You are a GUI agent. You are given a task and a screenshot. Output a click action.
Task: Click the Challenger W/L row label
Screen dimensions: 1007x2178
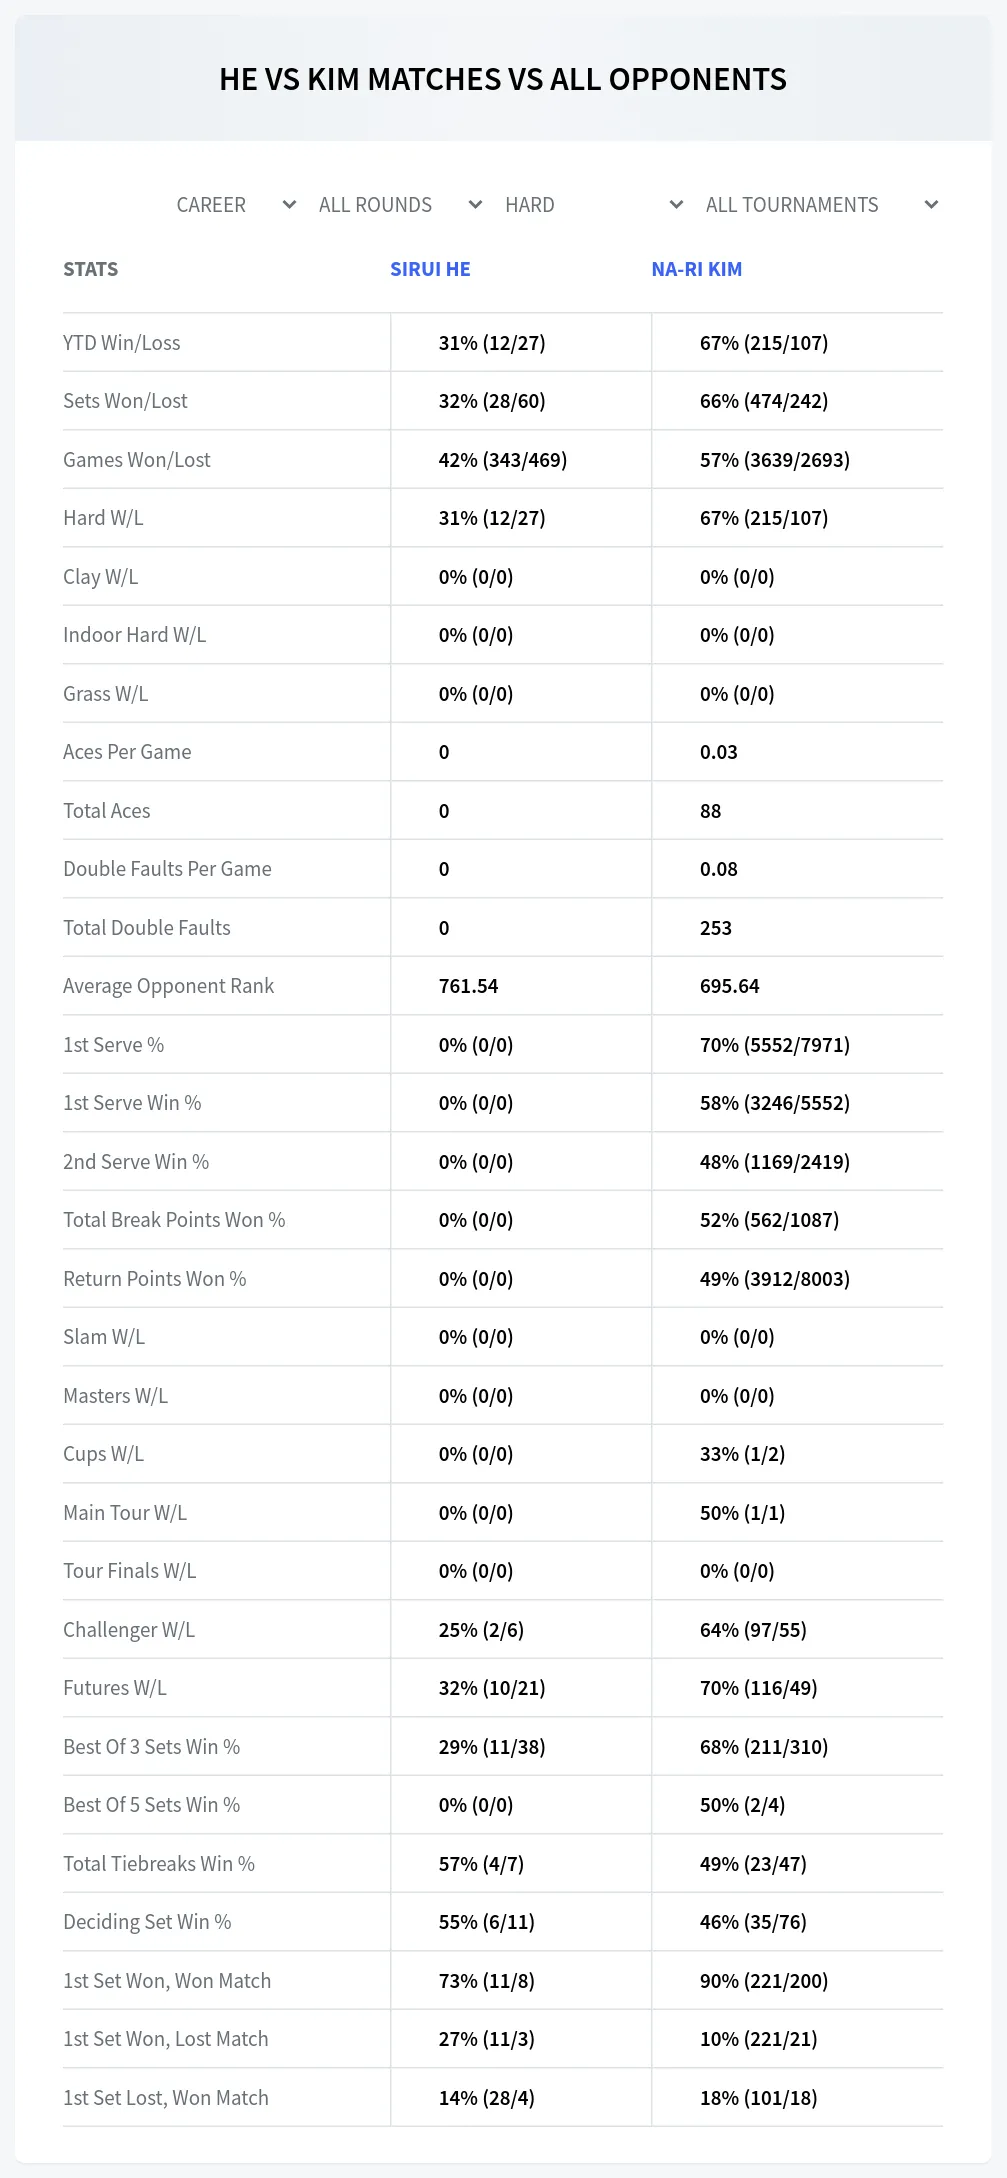(129, 1630)
